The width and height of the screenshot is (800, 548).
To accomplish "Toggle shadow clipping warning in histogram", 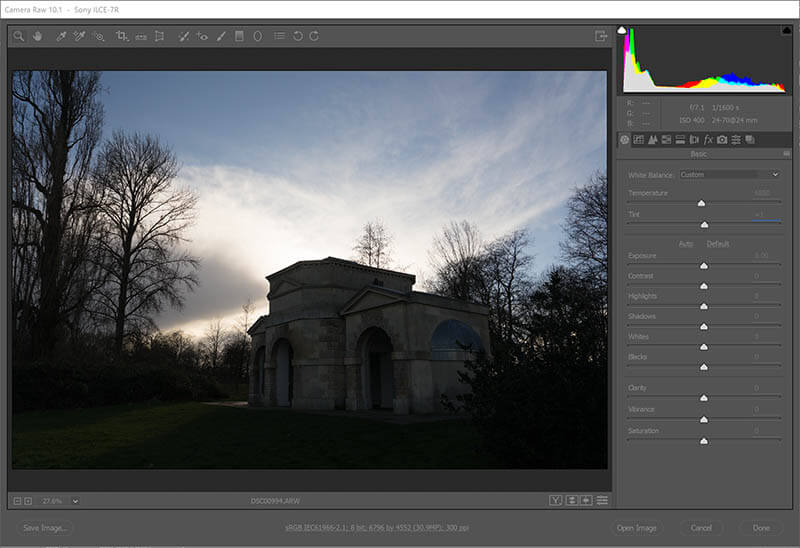I will (x=621, y=30).
